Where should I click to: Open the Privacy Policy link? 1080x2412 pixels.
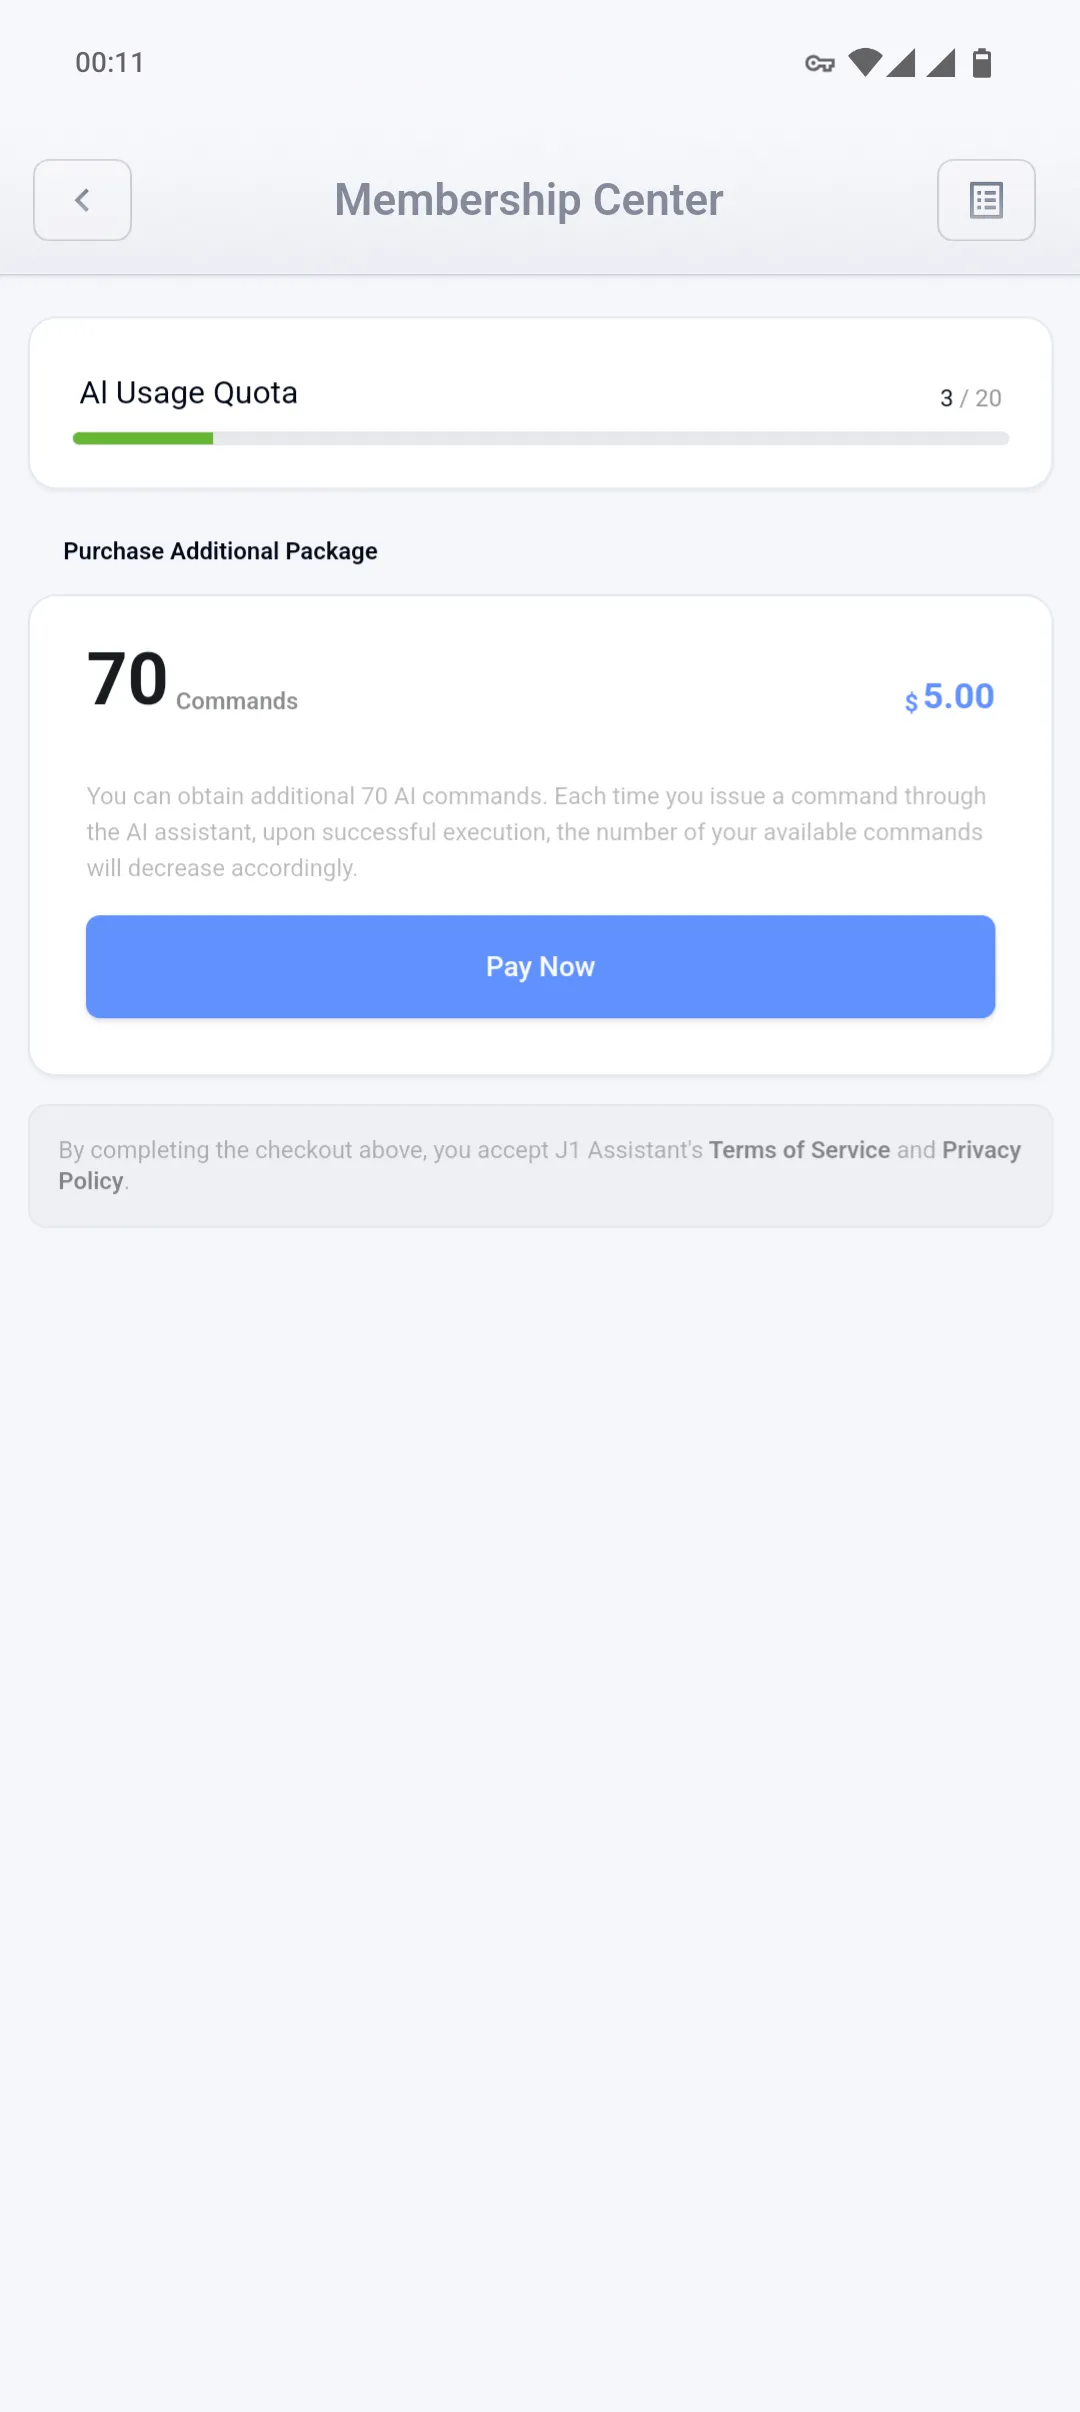540,1165
